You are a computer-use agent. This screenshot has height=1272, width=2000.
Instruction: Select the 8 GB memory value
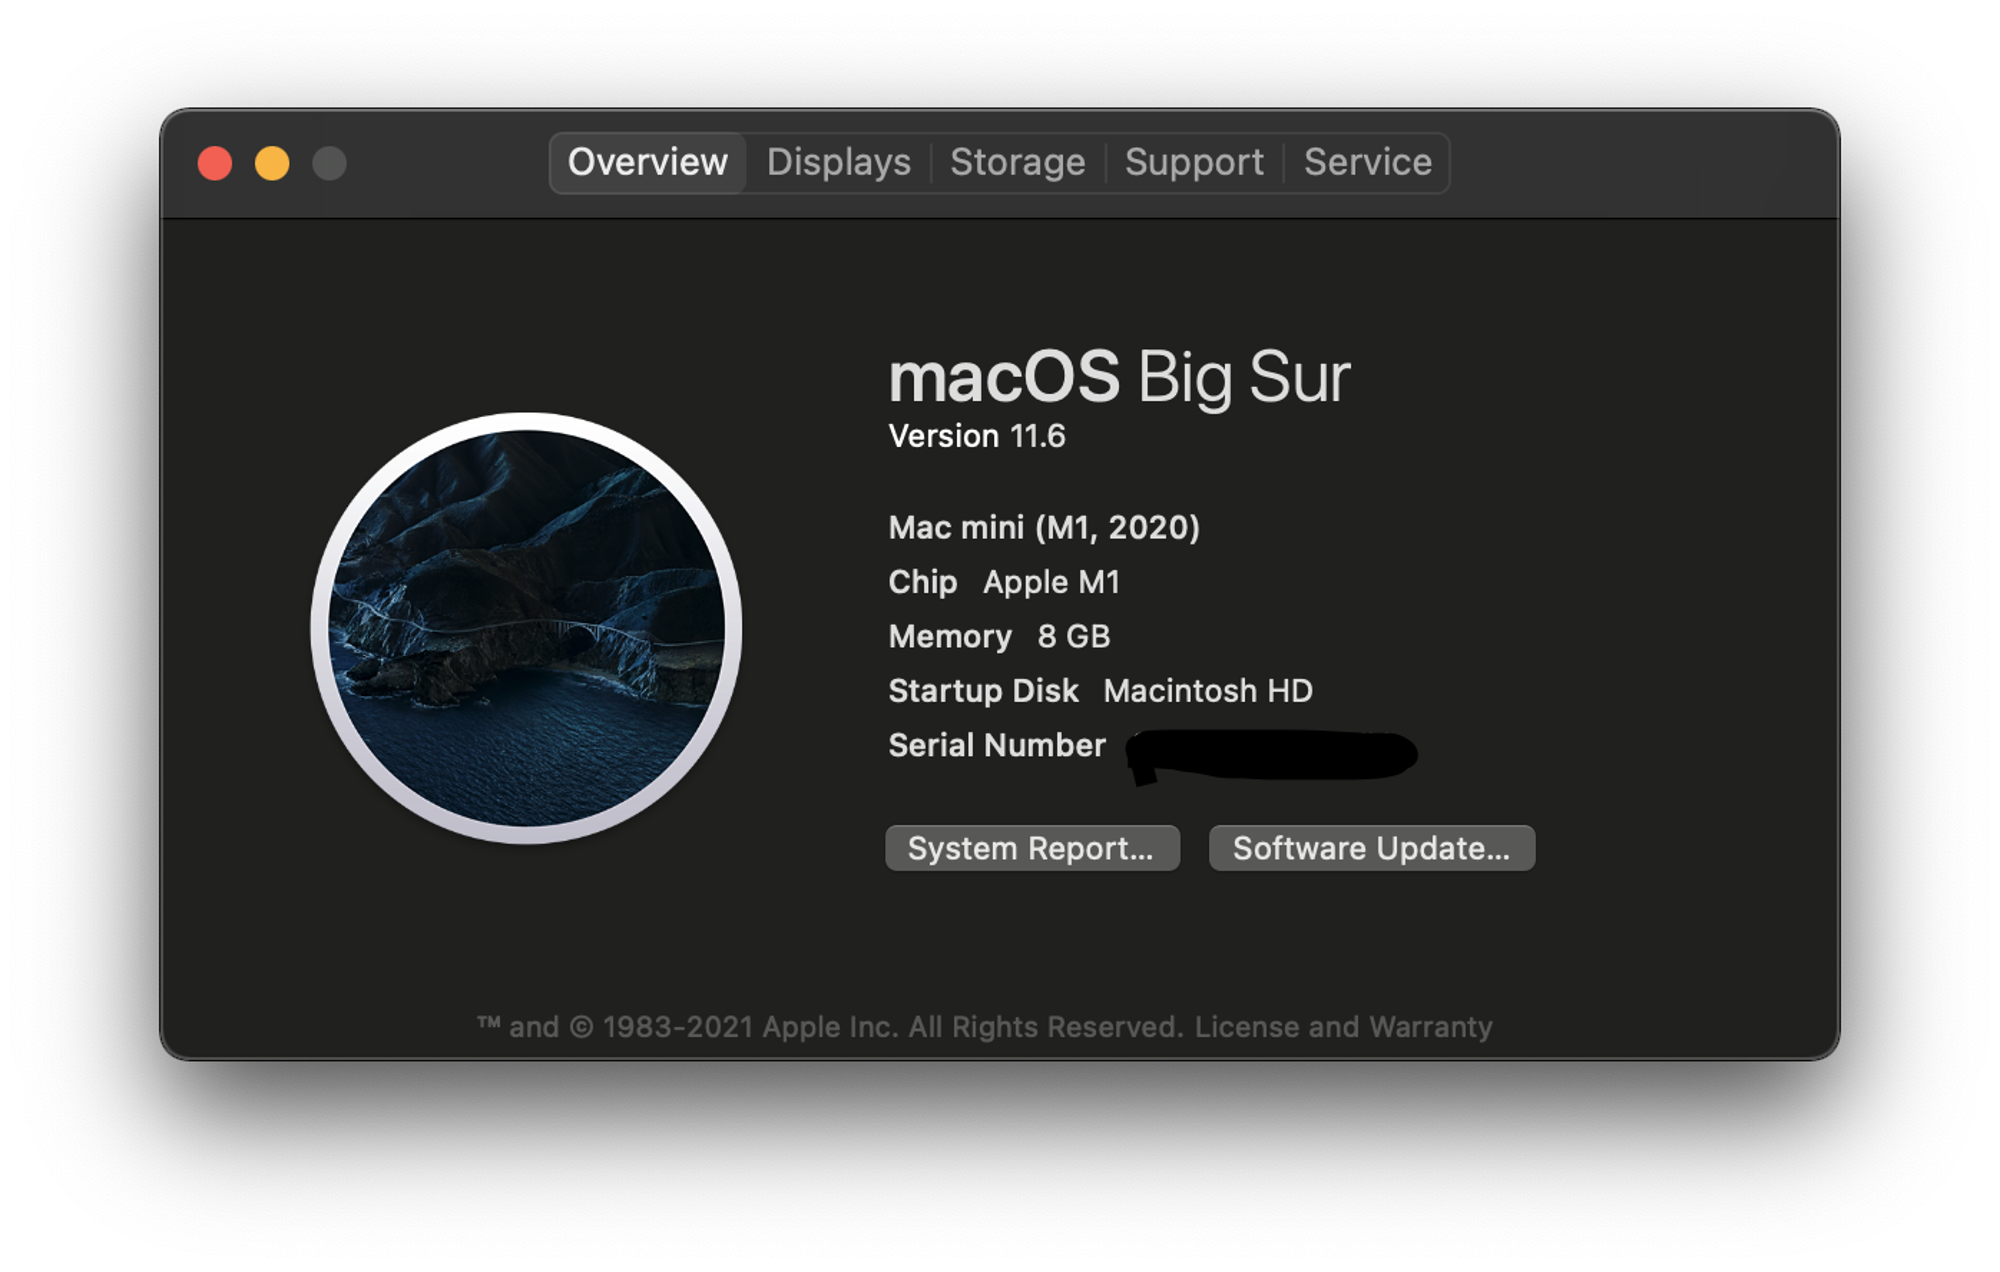(1074, 636)
